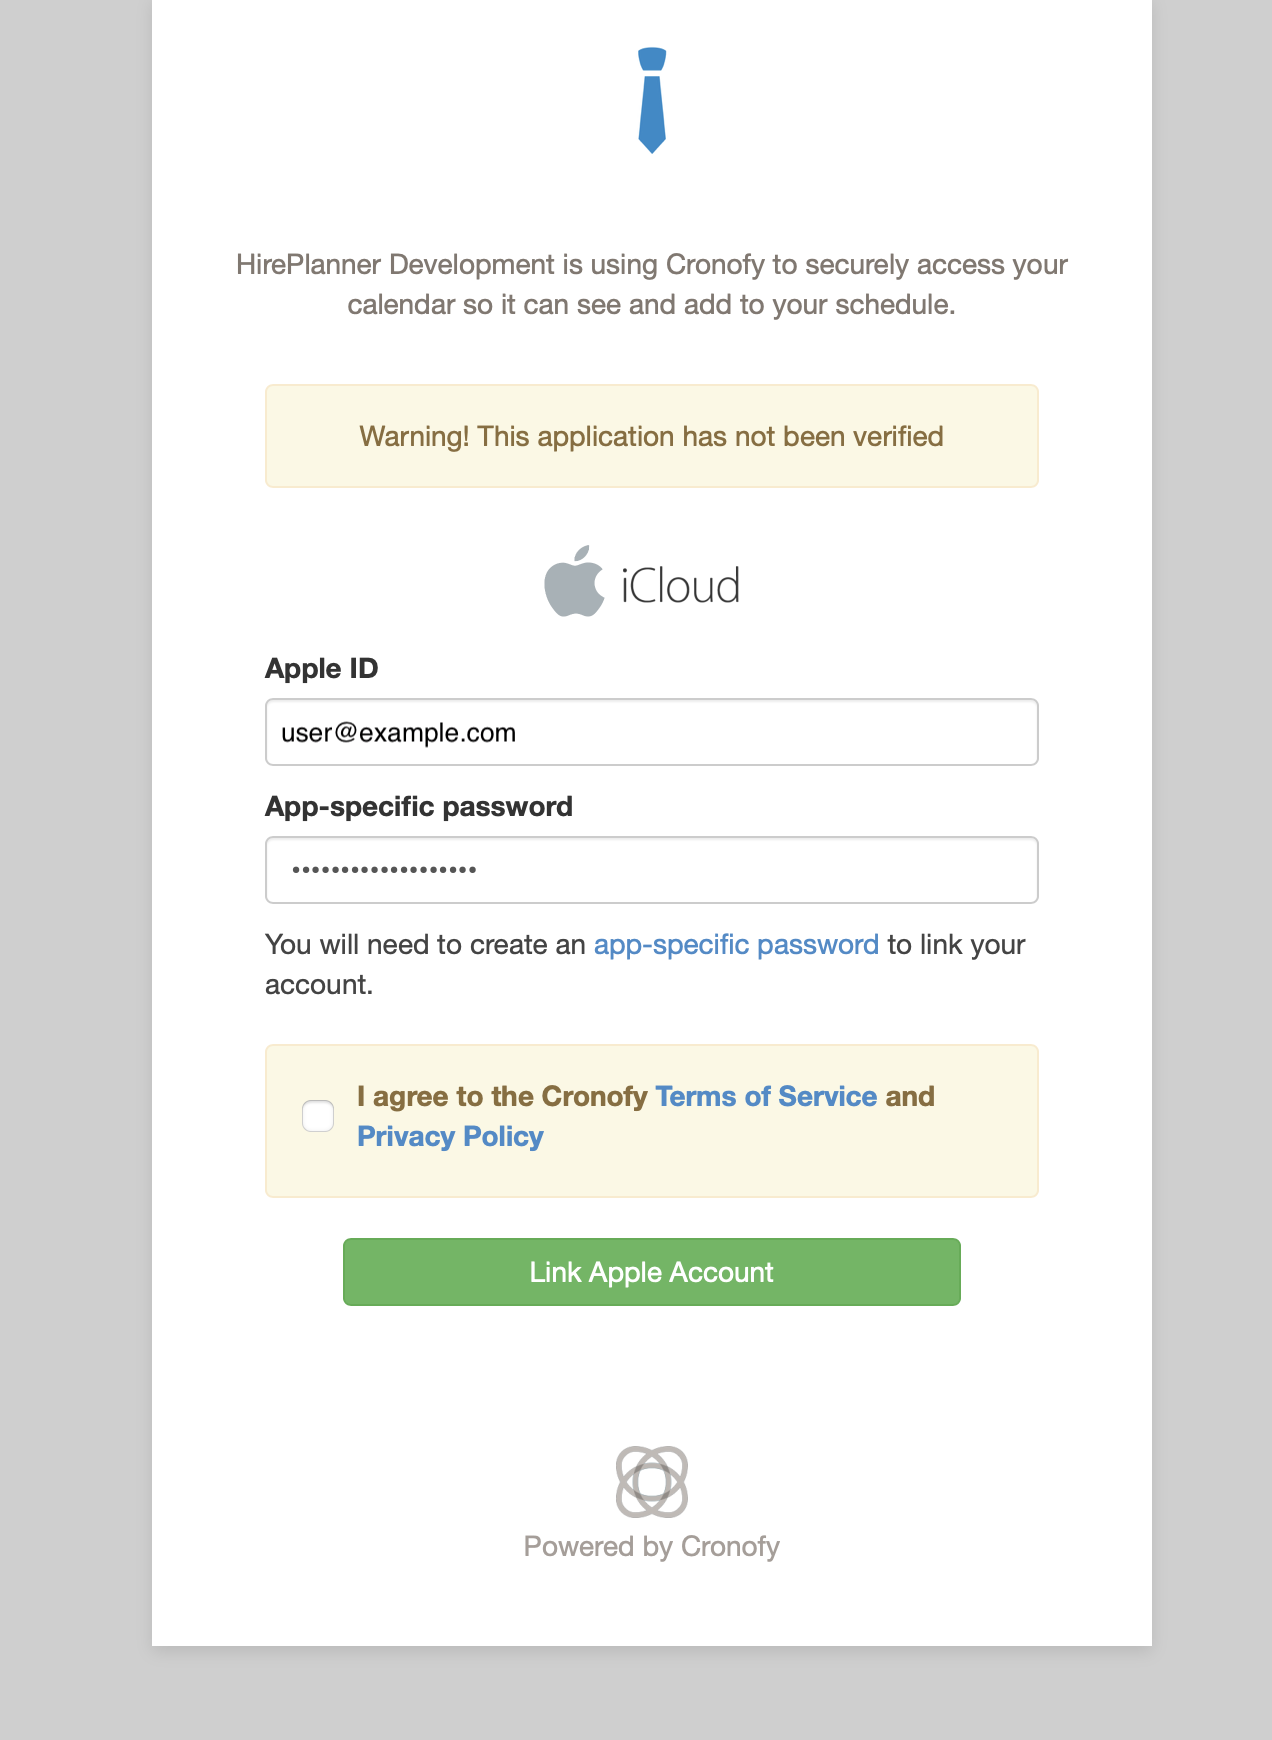Open the app-specific password help link
This screenshot has width=1272, height=1740.
736,945
